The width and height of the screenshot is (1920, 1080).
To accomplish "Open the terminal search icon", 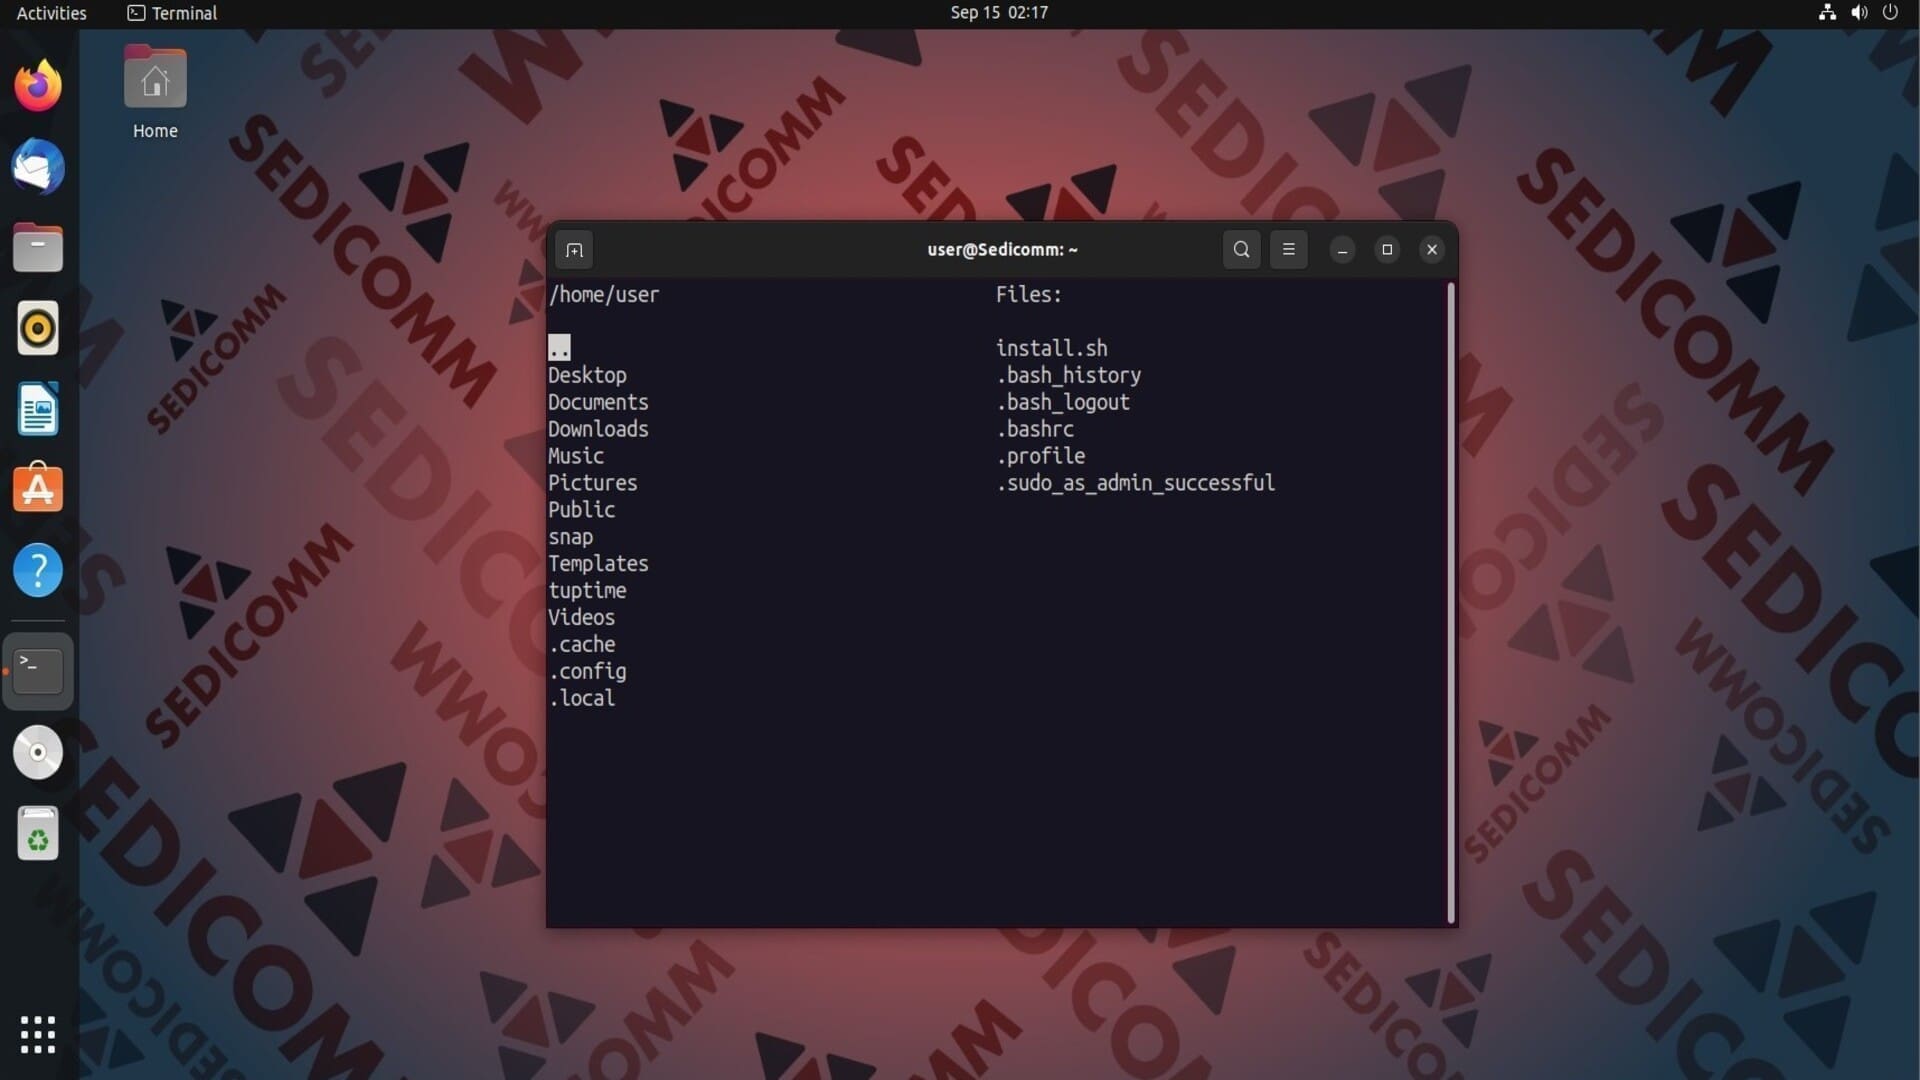I will pyautogui.click(x=1241, y=250).
